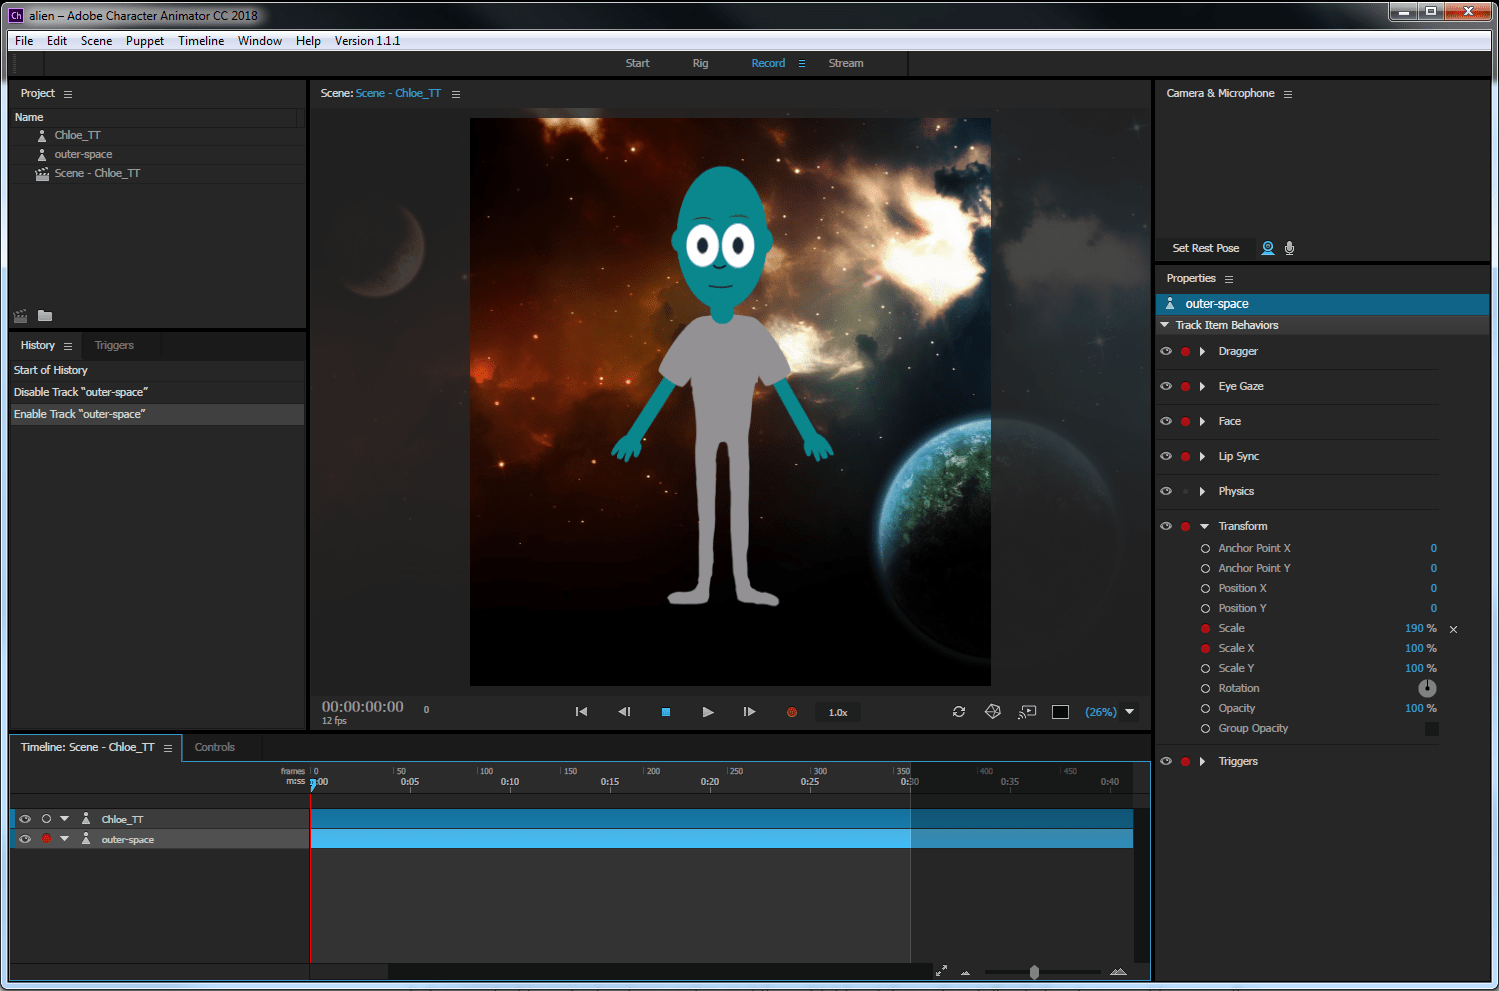Hide the Chloe_TT track with eye icon

click(25, 819)
